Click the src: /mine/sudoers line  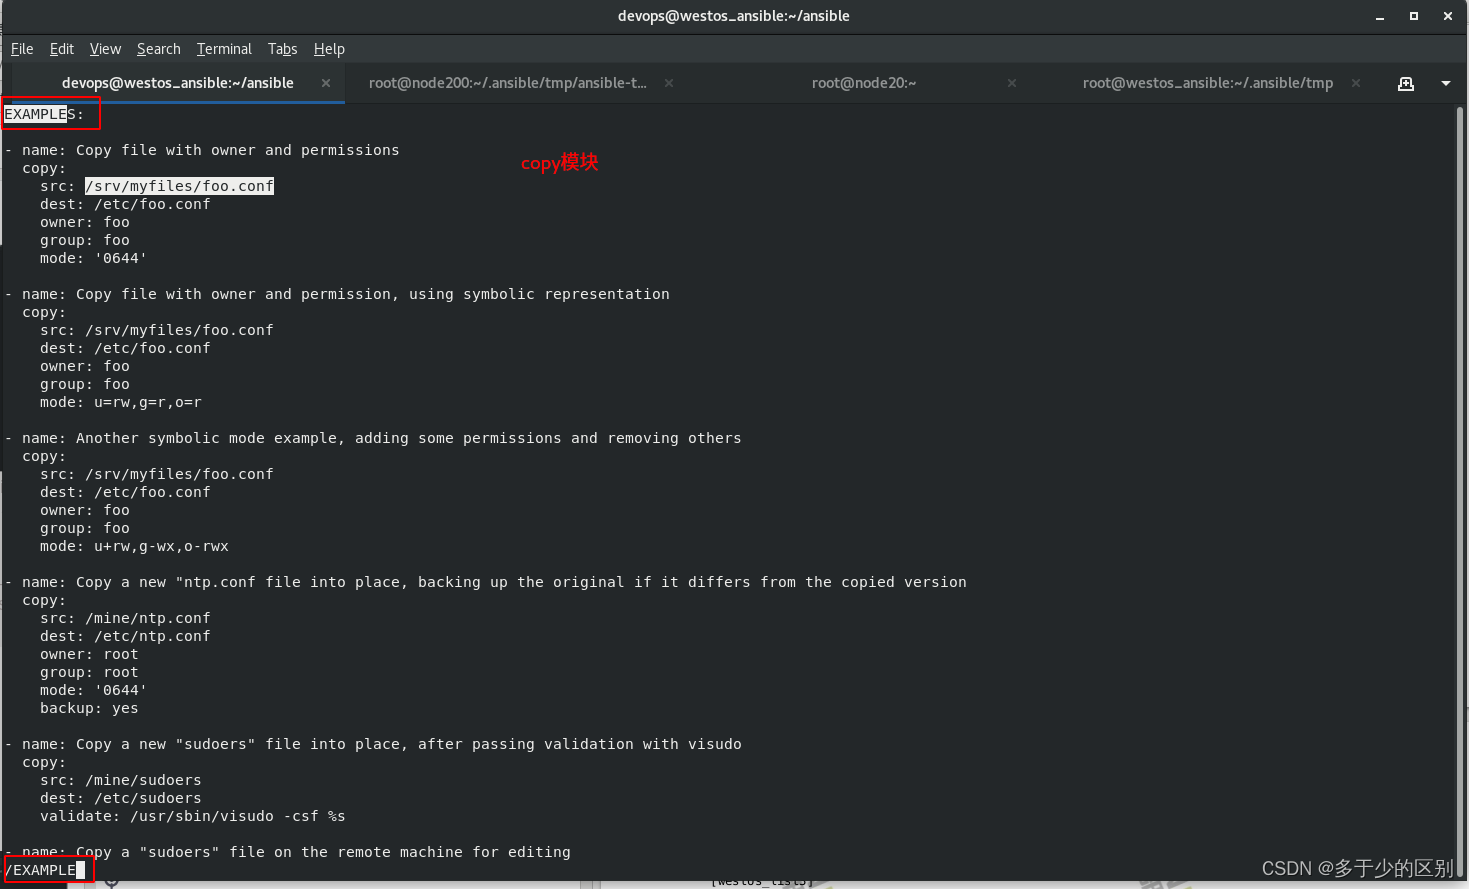120,780
